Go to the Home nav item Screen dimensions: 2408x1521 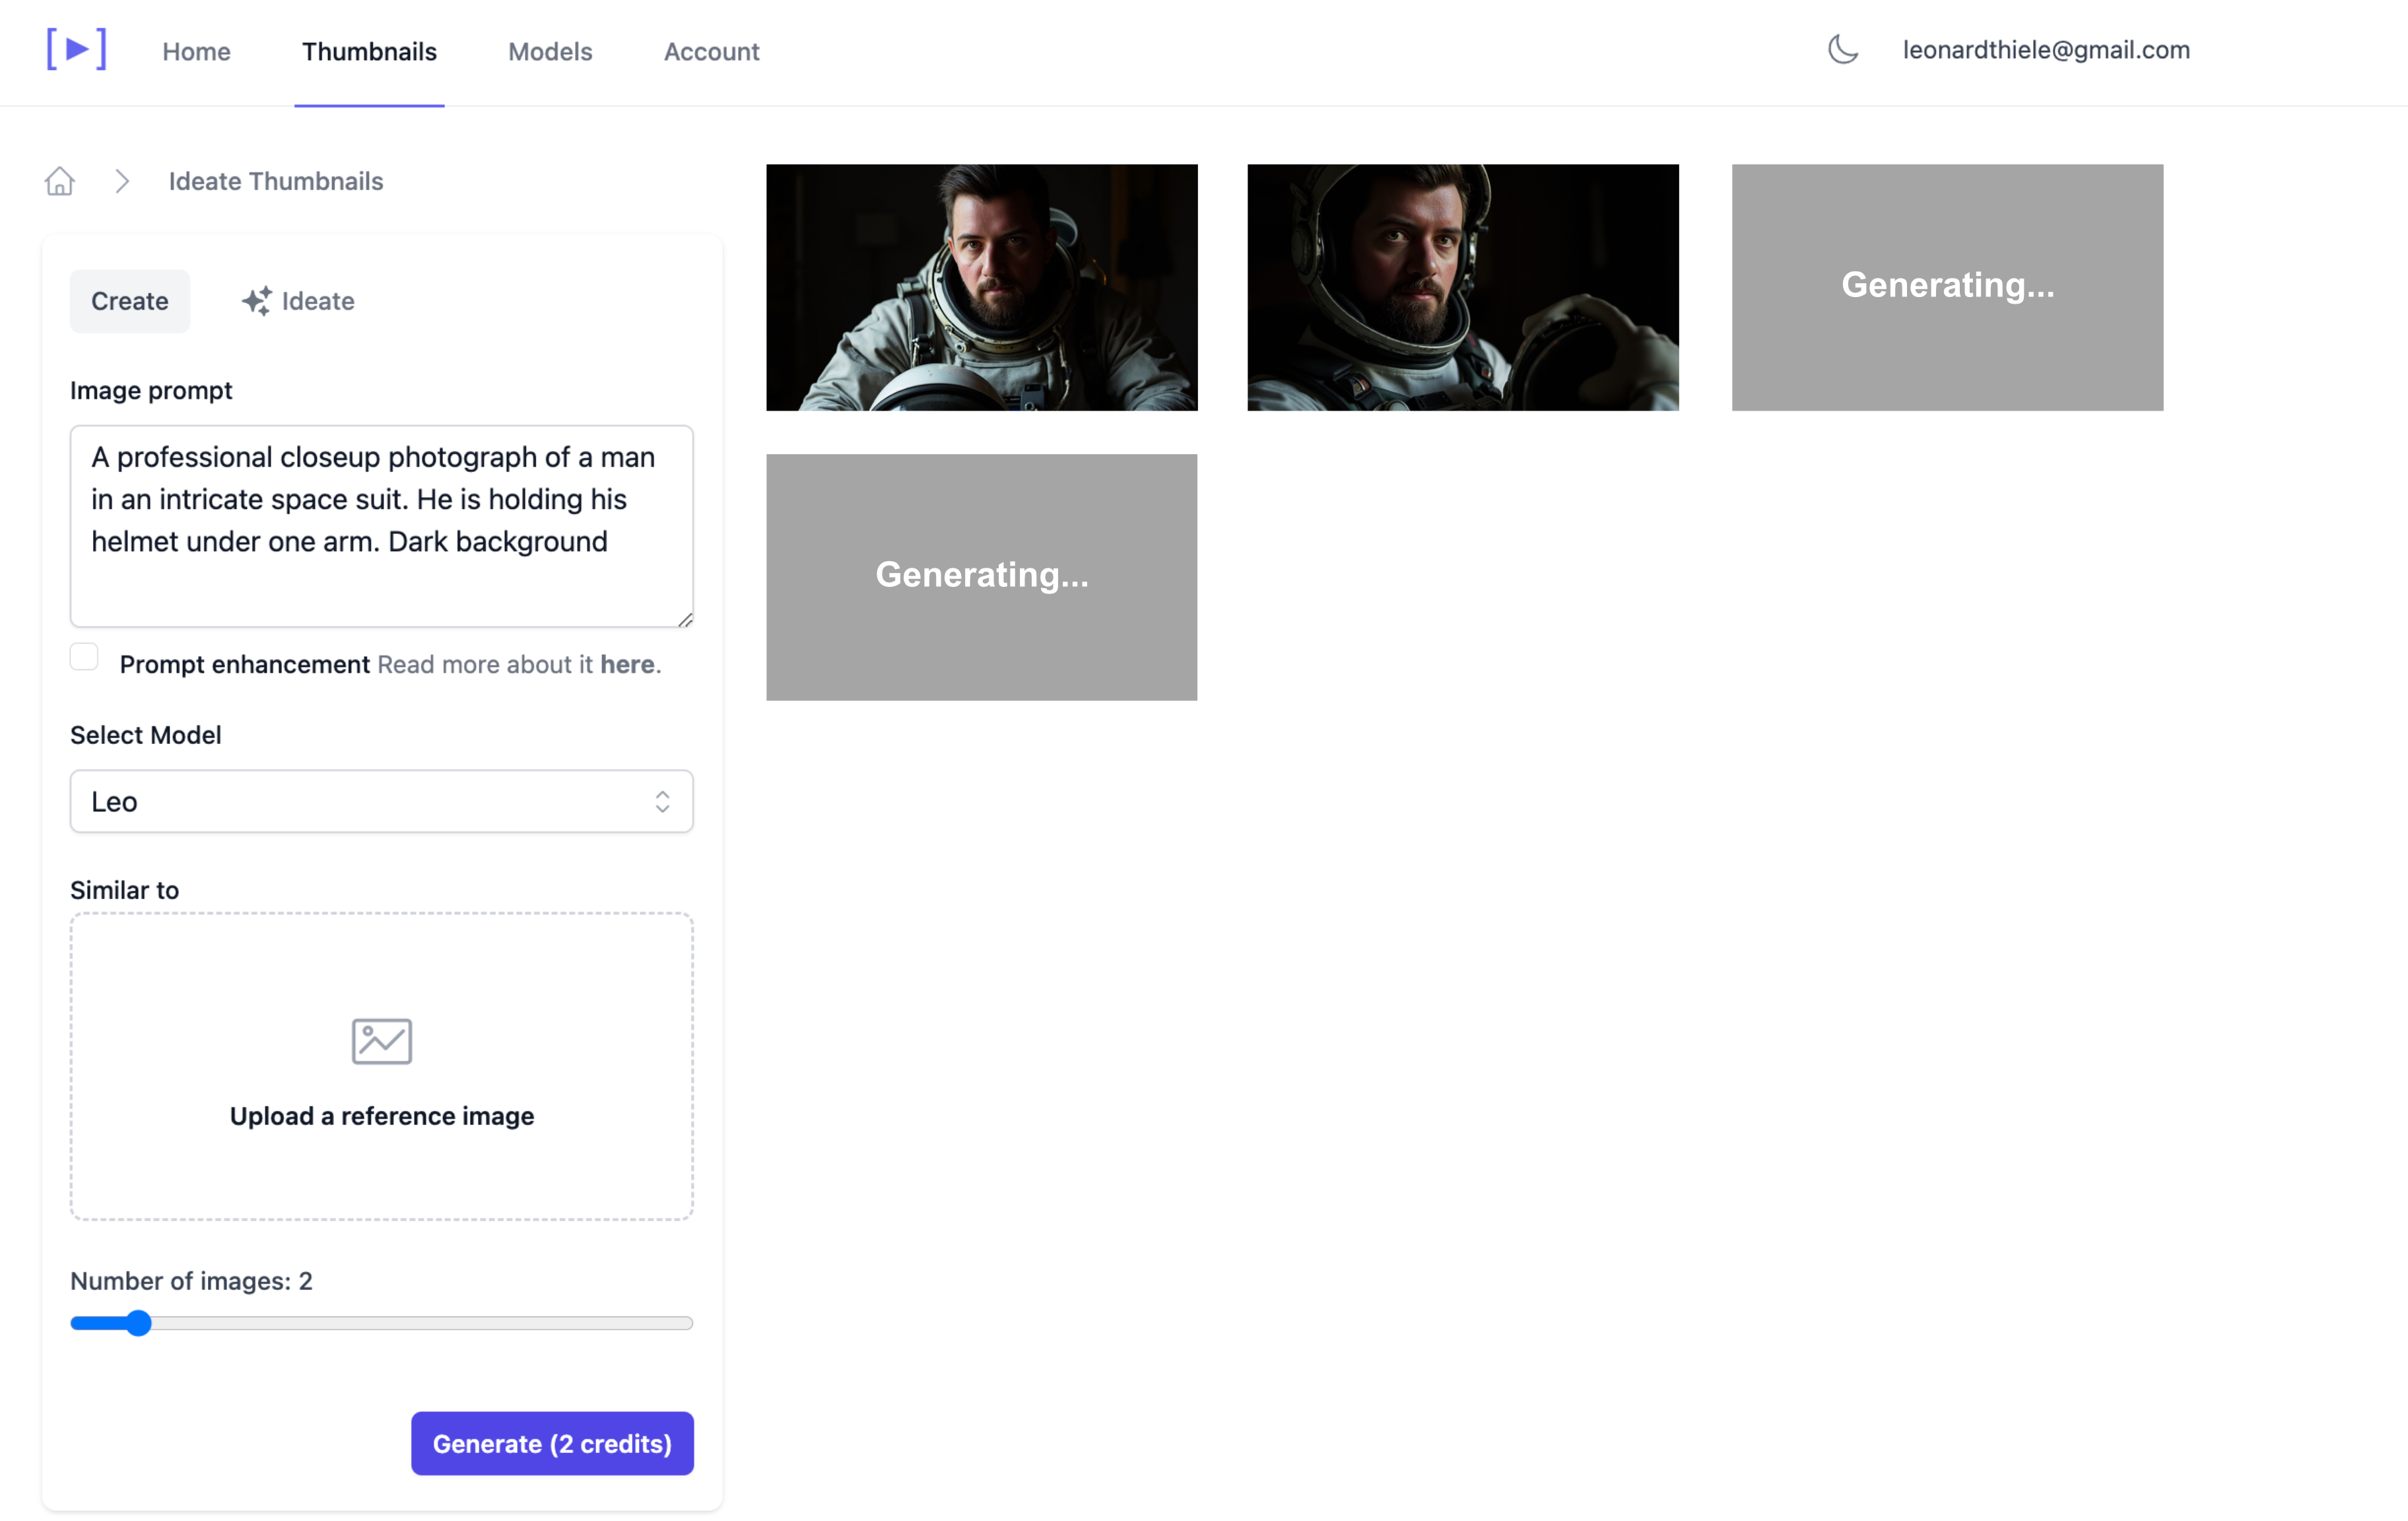pos(197,51)
